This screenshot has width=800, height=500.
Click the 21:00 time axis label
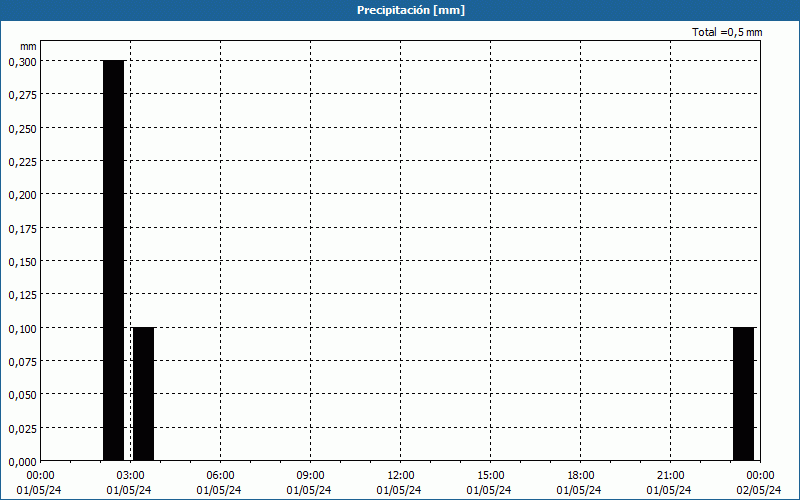(670, 483)
